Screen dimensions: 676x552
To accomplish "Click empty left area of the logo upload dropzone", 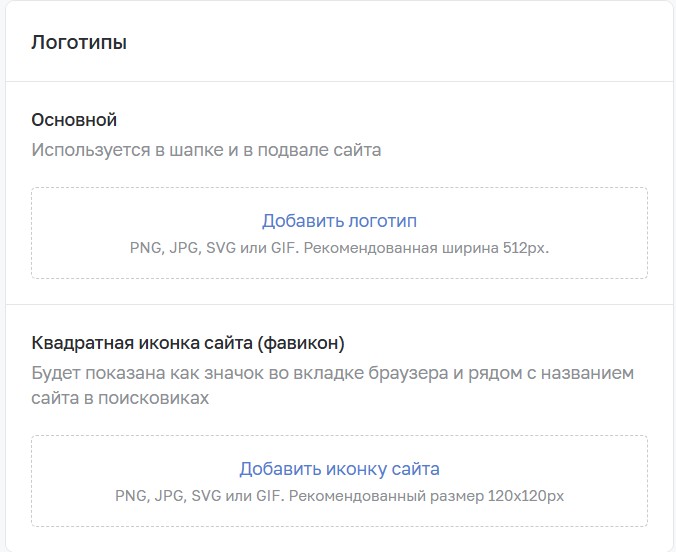I will [x=80, y=233].
